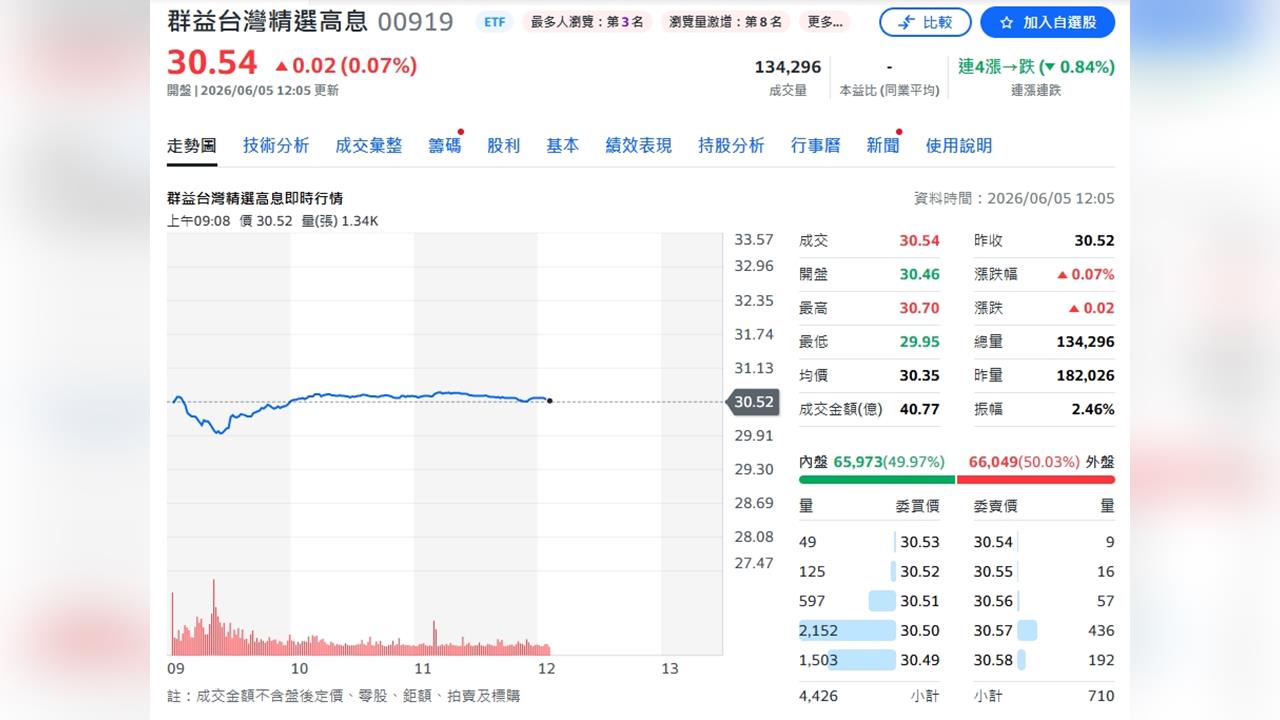Image resolution: width=1280 pixels, height=720 pixels.
Task: Click 均價 value 30.35
Action: 919,375
